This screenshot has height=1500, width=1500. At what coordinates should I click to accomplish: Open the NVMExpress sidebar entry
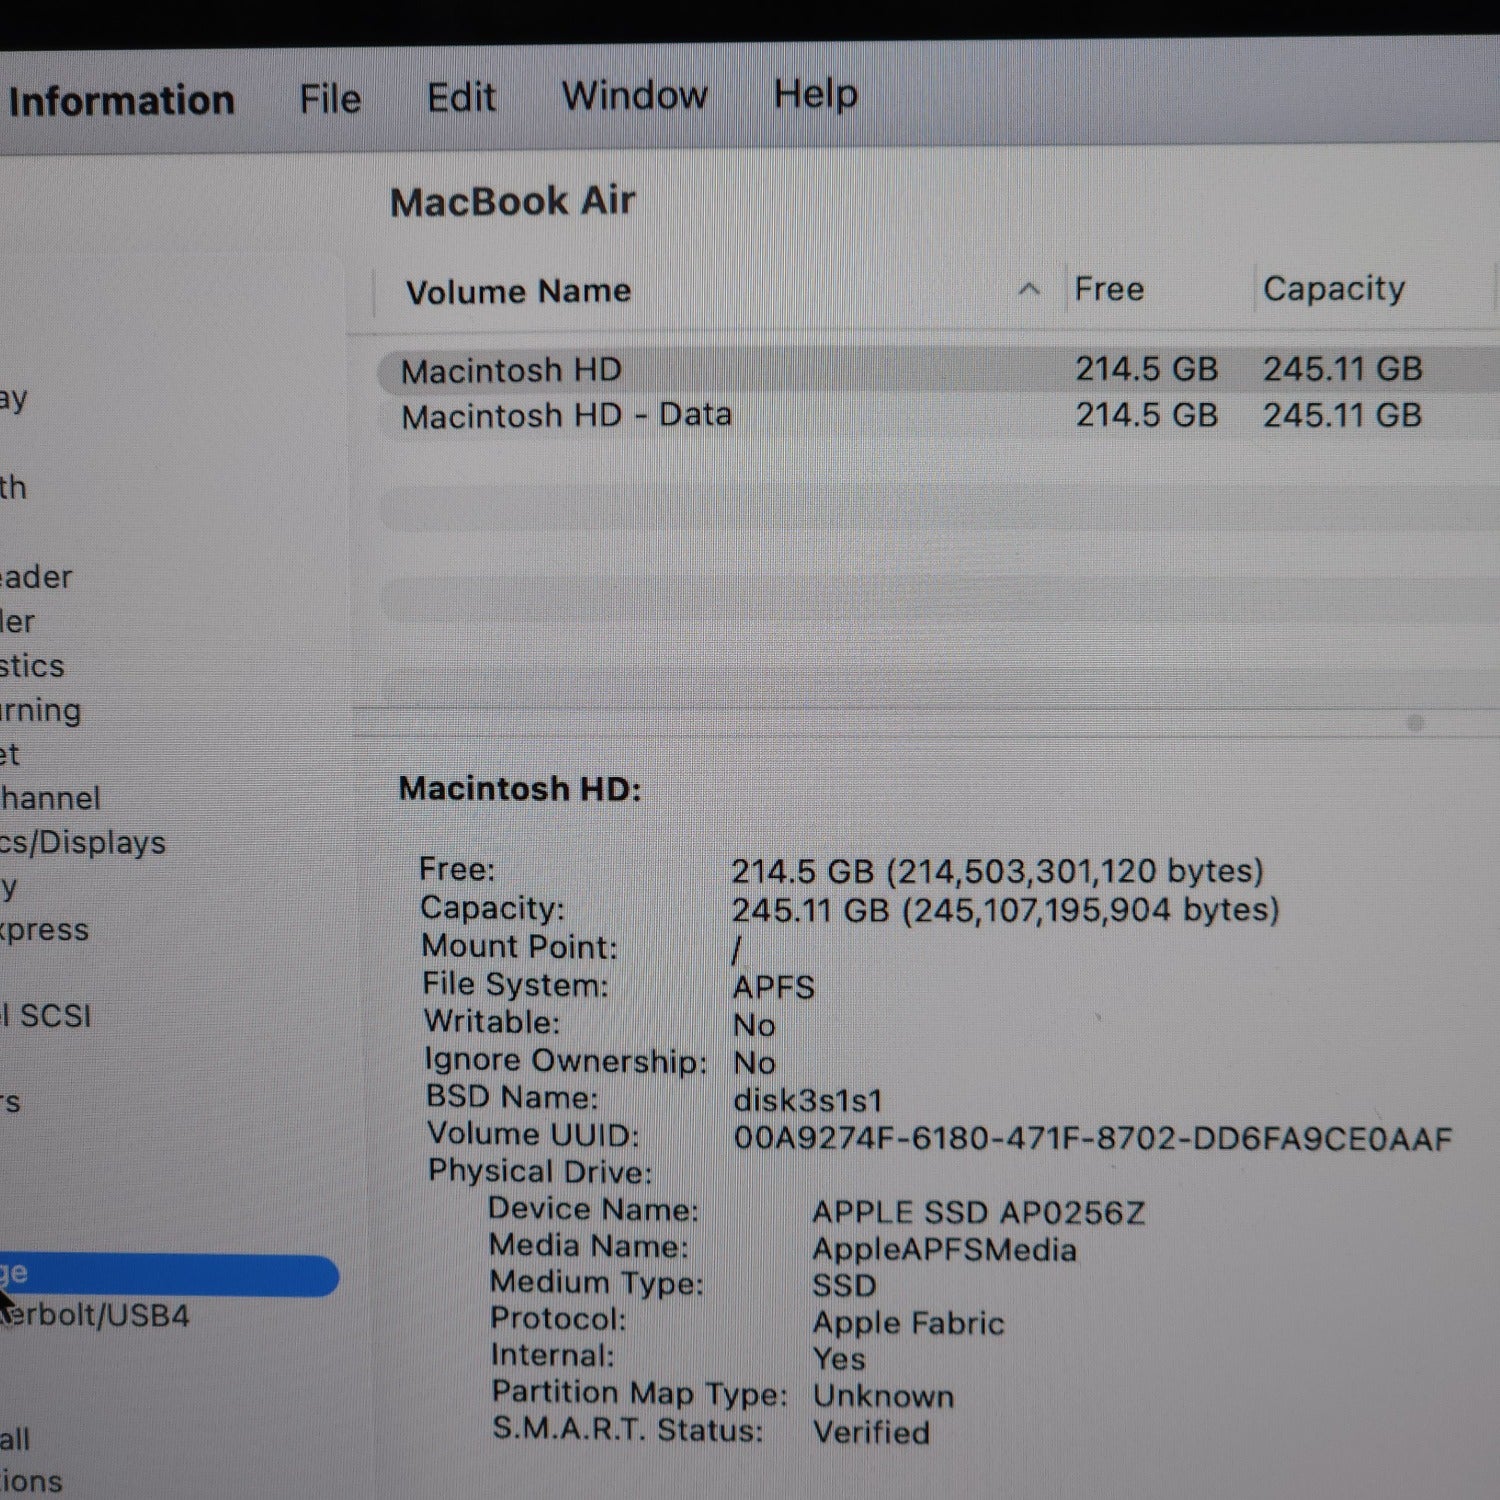click(45, 930)
